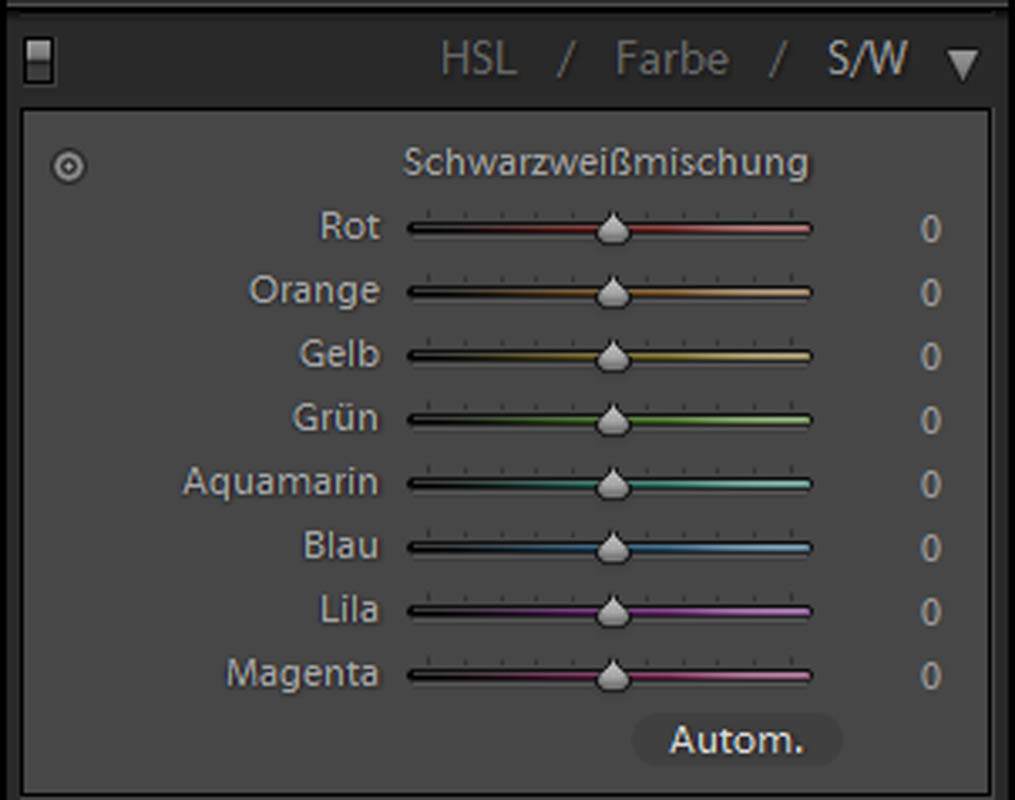Select the S/W tab

(x=866, y=60)
